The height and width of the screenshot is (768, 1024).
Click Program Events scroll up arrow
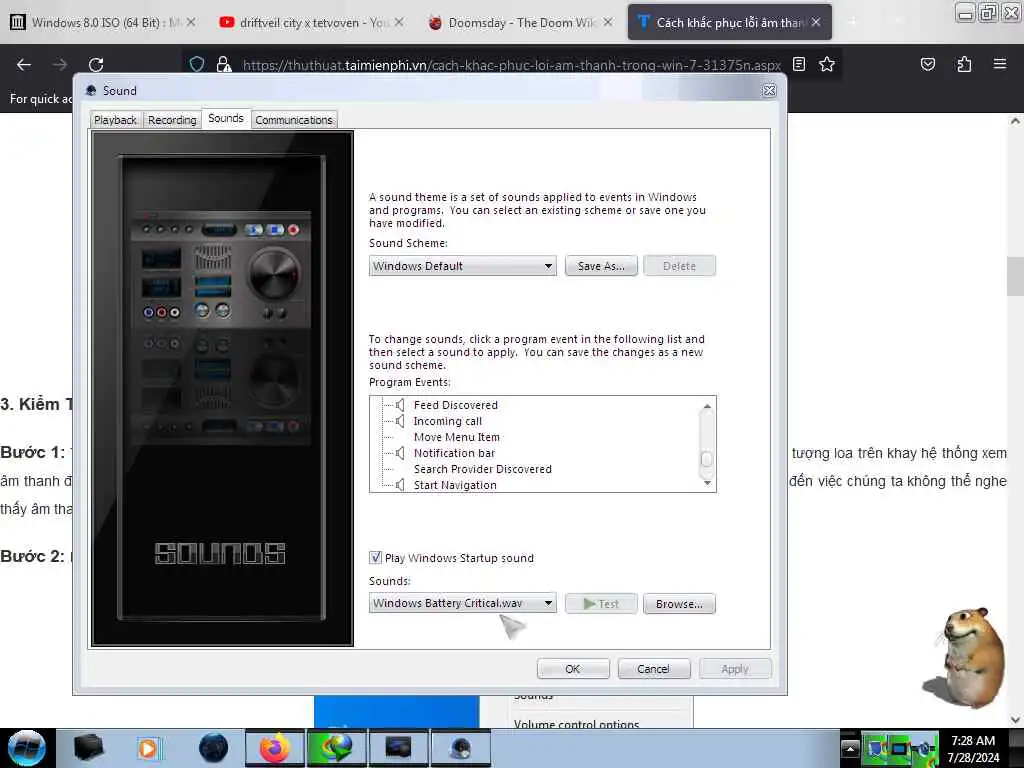point(707,406)
